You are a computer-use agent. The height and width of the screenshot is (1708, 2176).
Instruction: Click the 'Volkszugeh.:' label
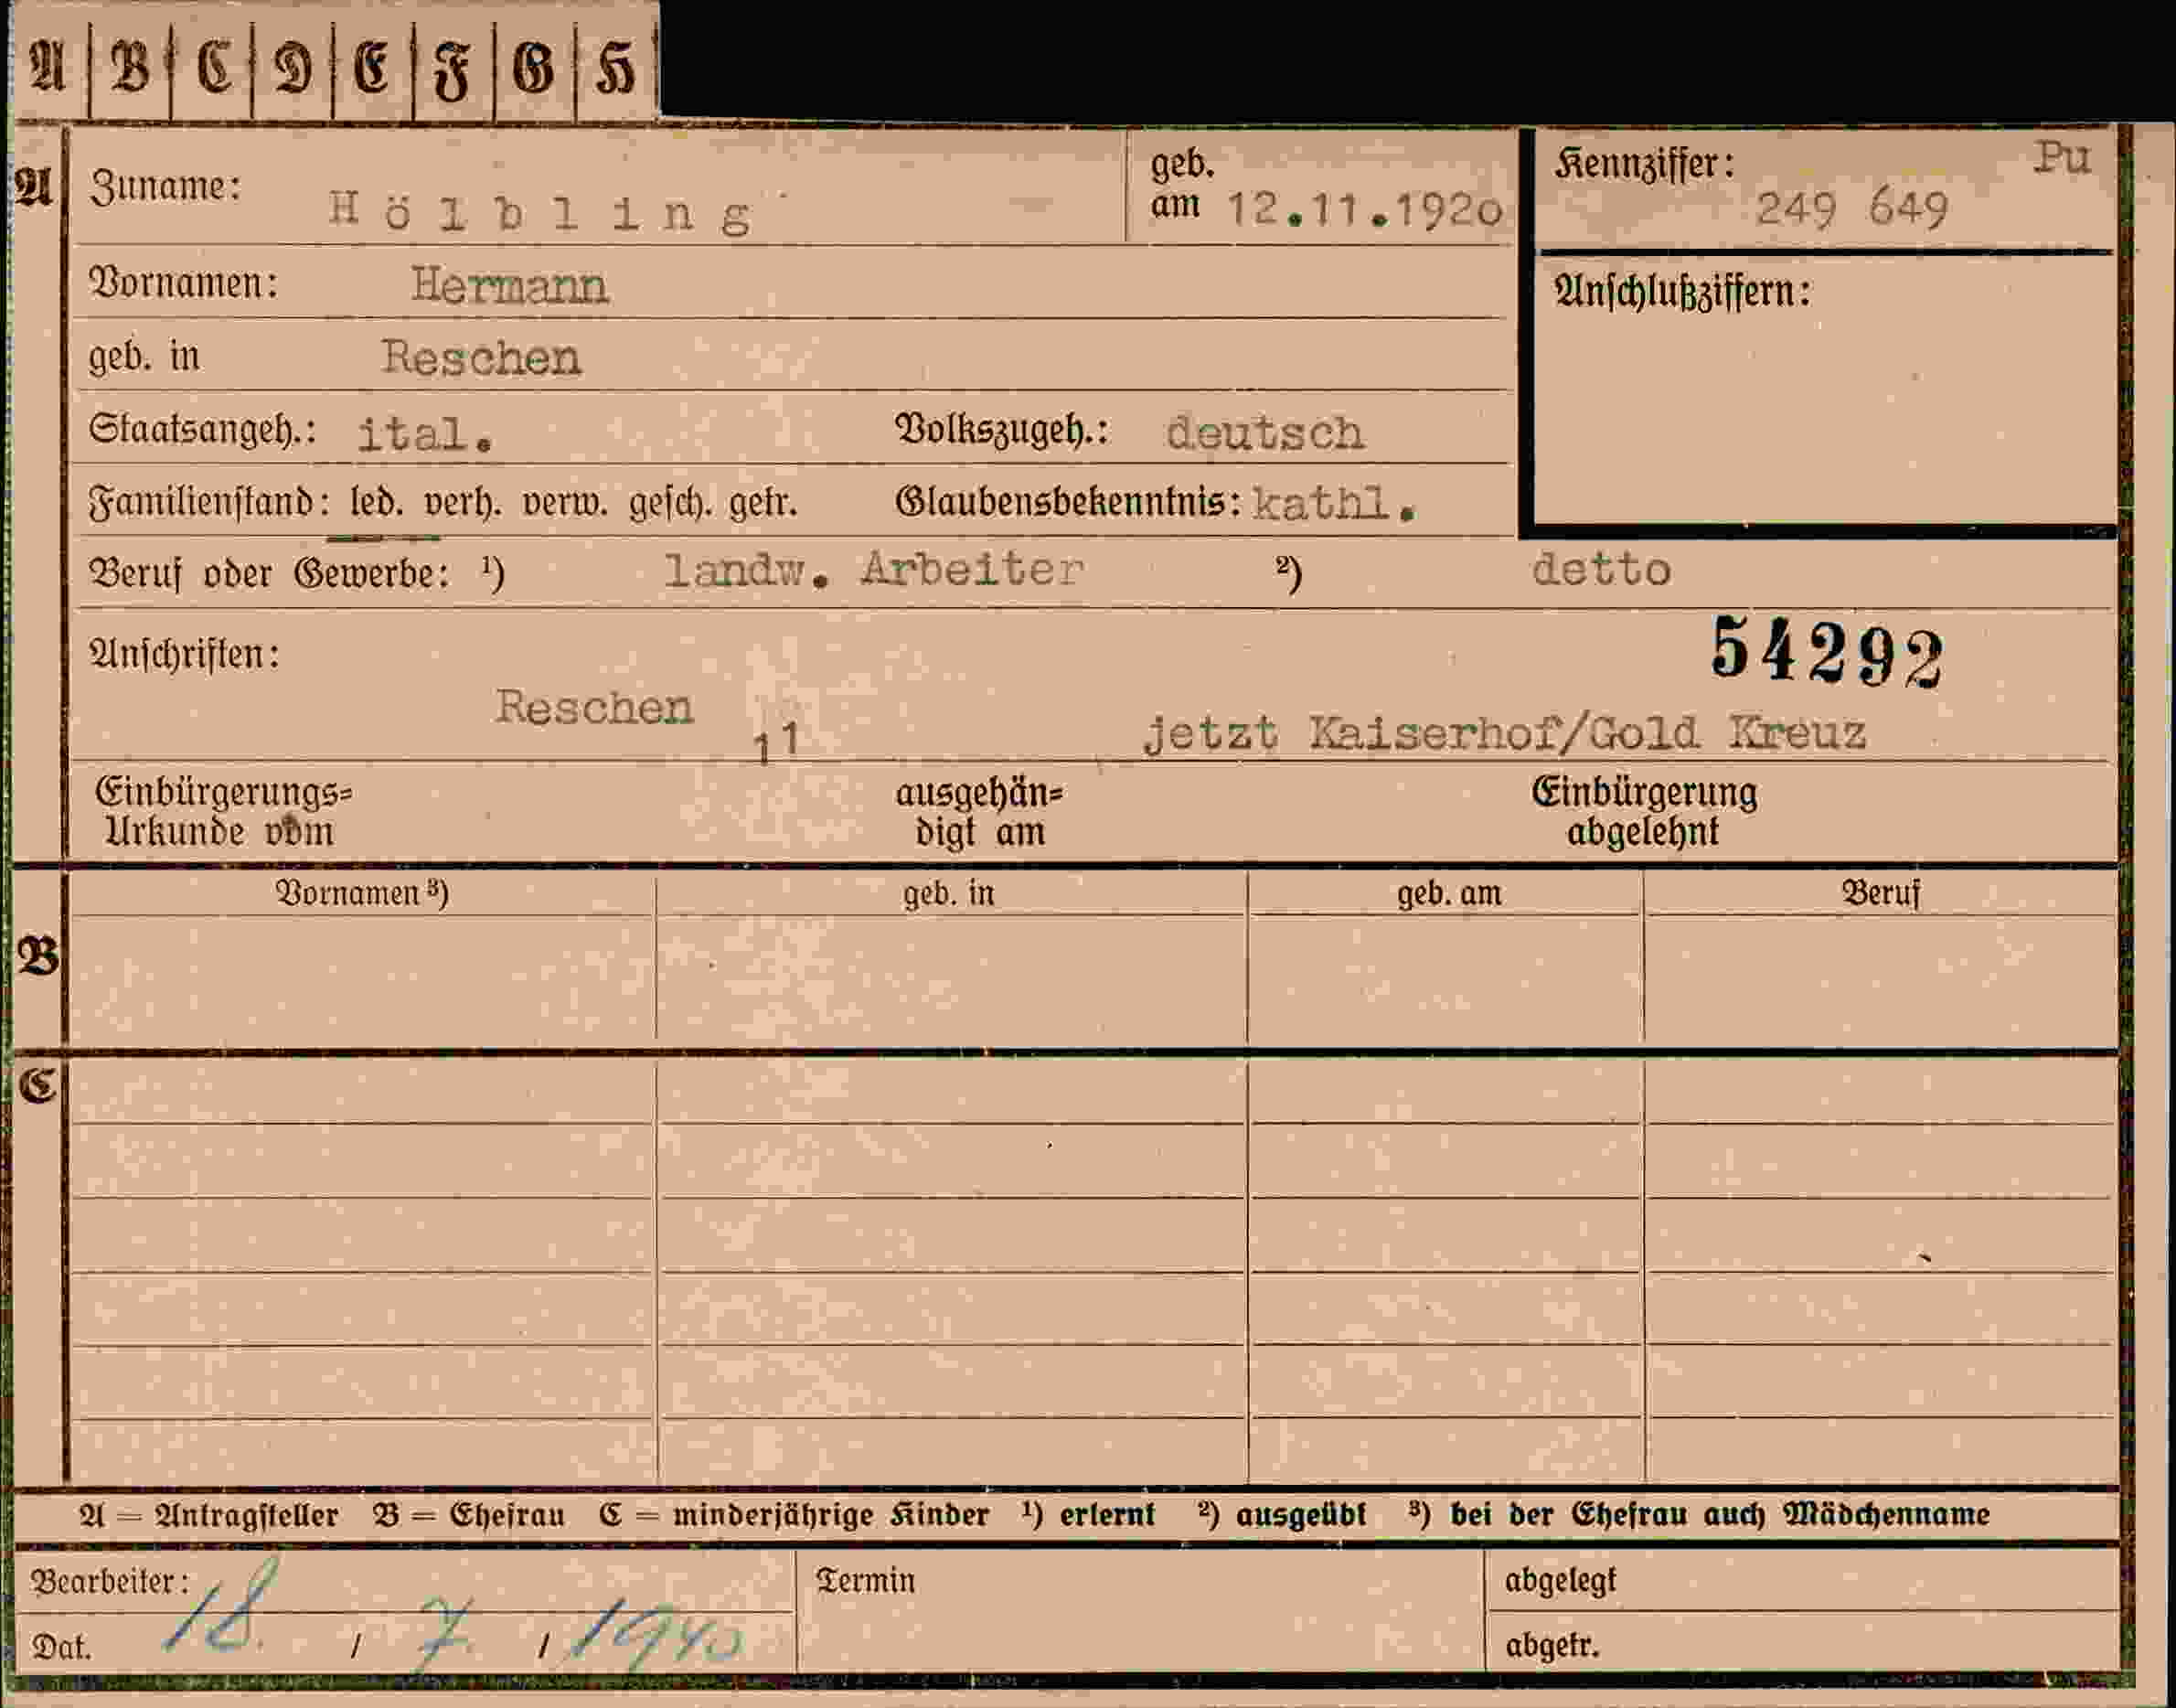pyautogui.click(x=1002, y=429)
